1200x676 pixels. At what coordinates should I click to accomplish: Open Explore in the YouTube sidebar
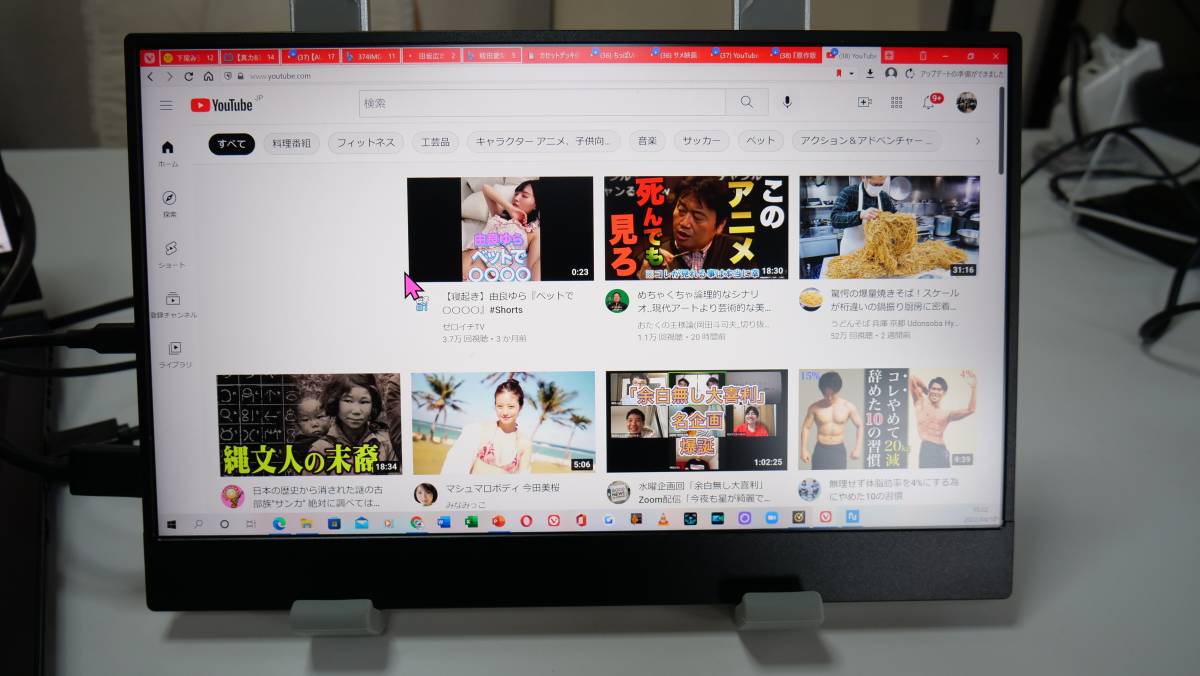coord(169,204)
